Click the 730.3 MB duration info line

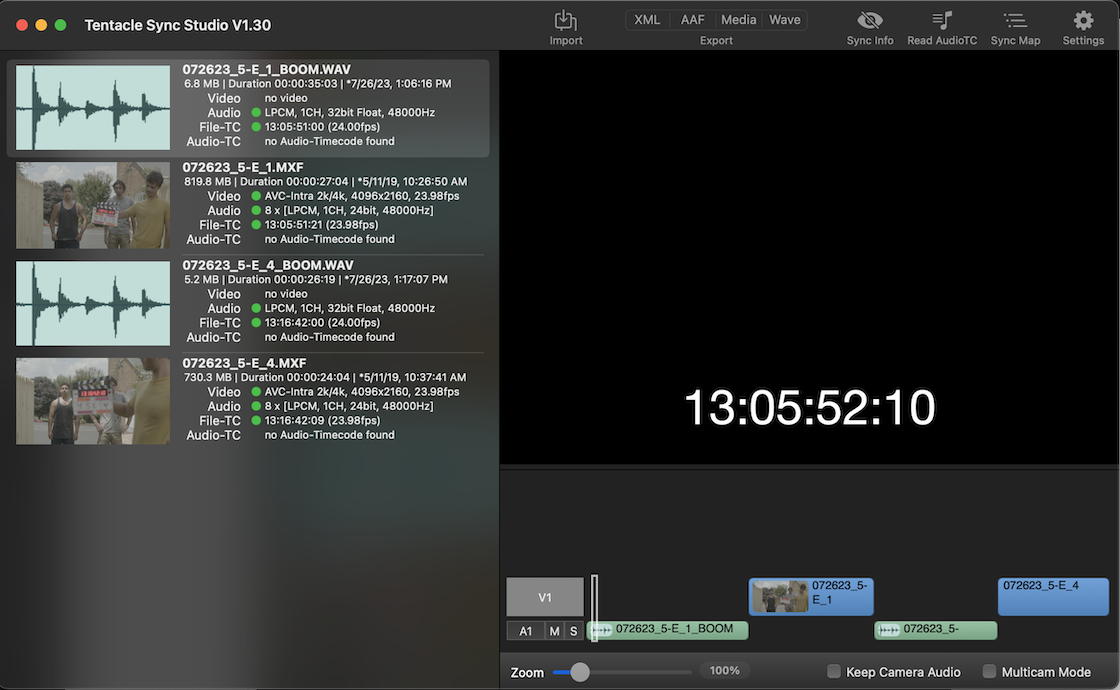click(325, 377)
